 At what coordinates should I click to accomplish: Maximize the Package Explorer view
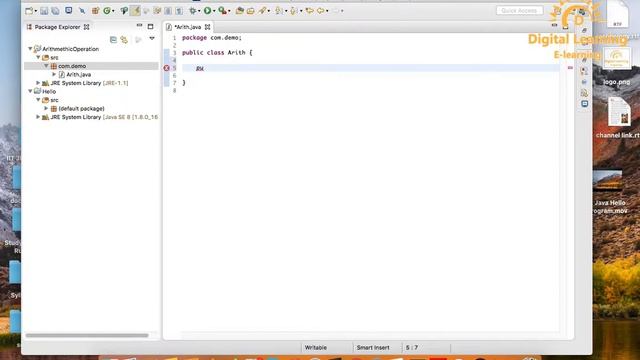151,27
